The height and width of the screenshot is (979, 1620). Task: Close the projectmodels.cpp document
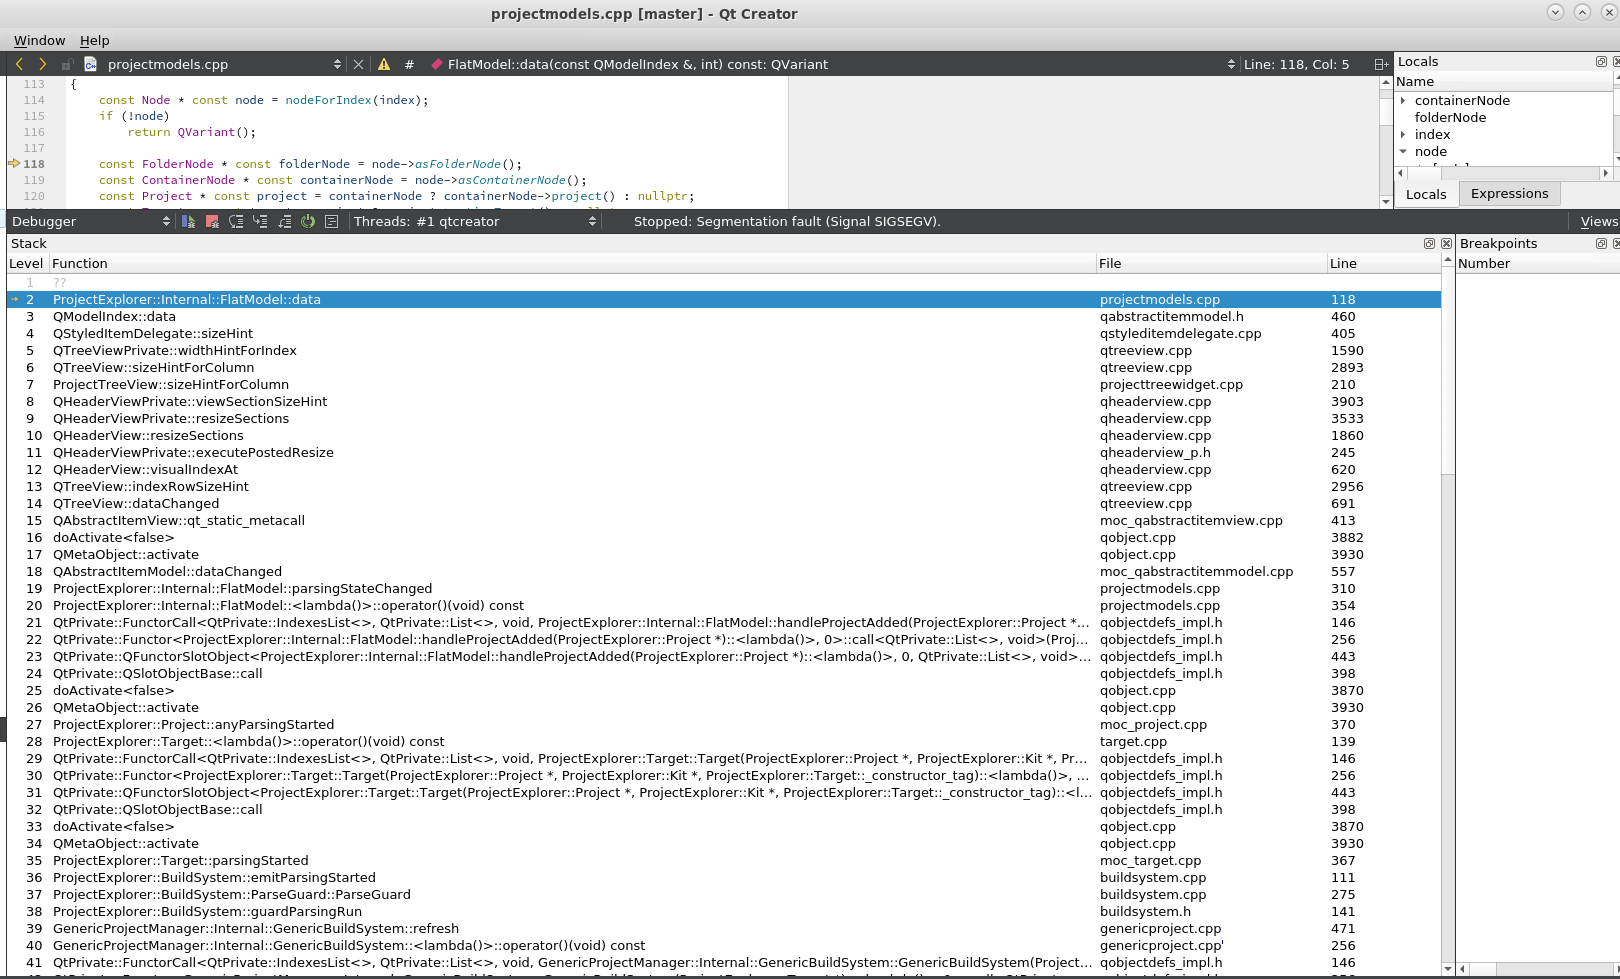coord(358,64)
